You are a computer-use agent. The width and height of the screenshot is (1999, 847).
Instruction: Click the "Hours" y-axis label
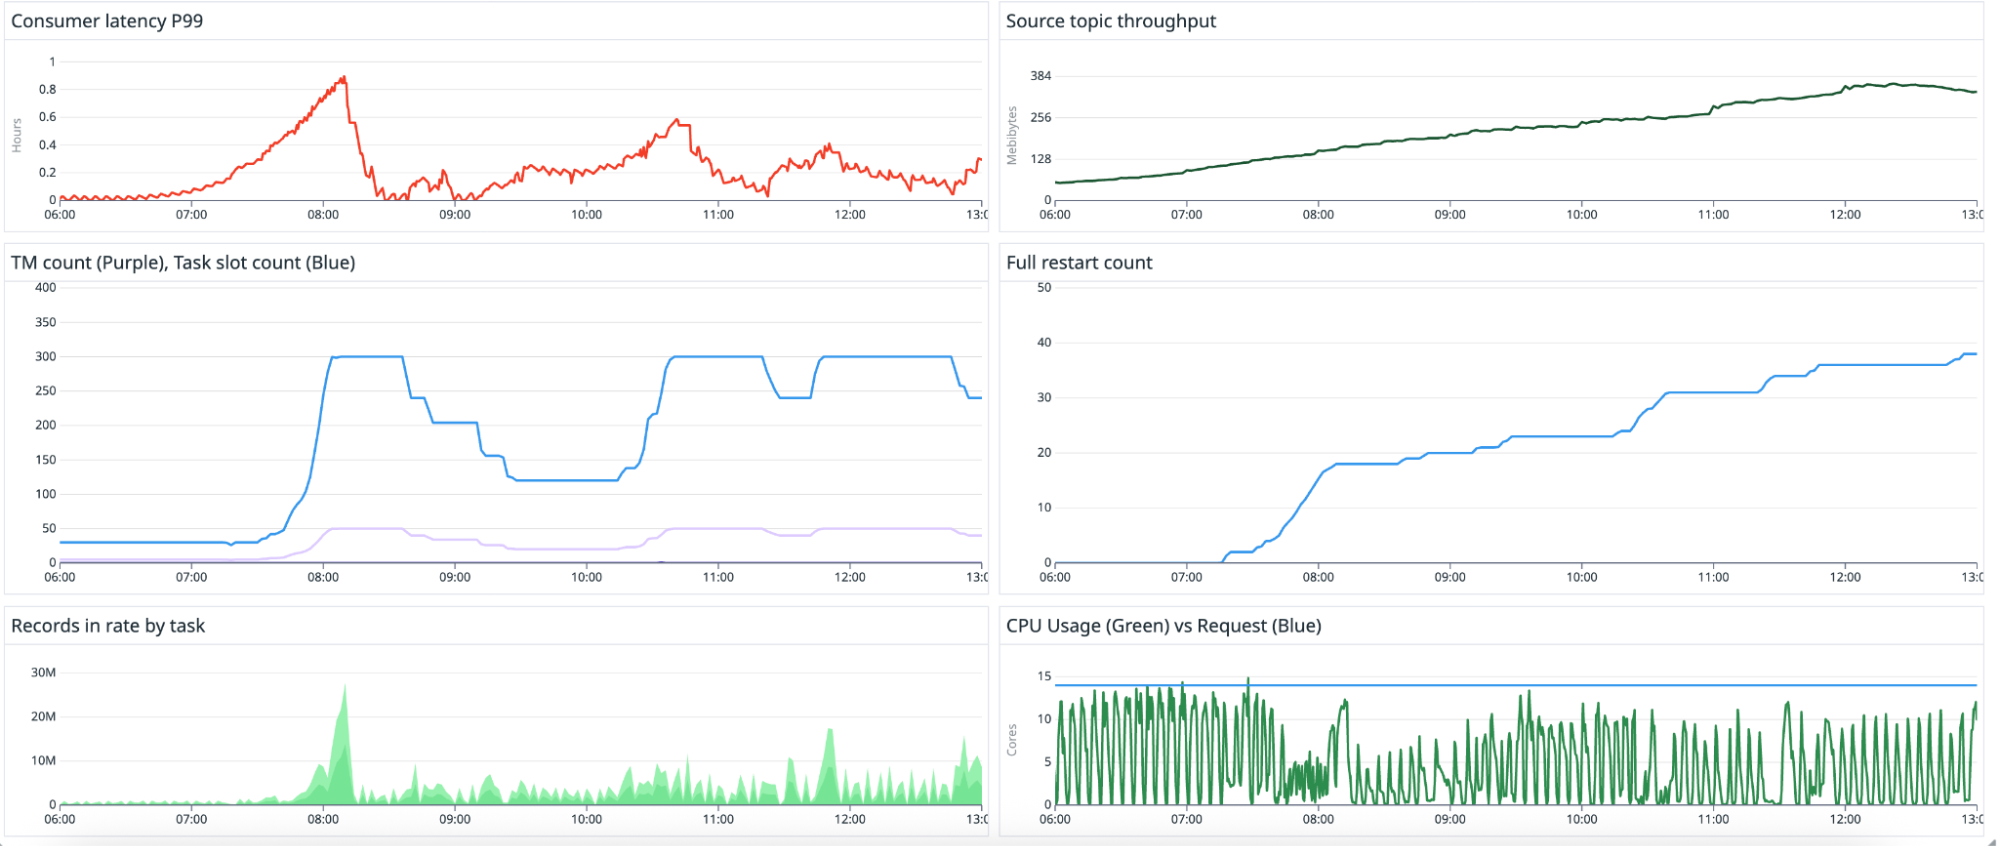click(x=17, y=135)
